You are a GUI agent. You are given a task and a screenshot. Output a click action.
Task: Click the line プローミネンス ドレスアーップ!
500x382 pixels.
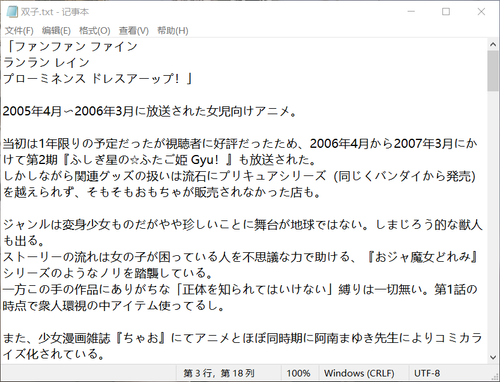coord(98,79)
